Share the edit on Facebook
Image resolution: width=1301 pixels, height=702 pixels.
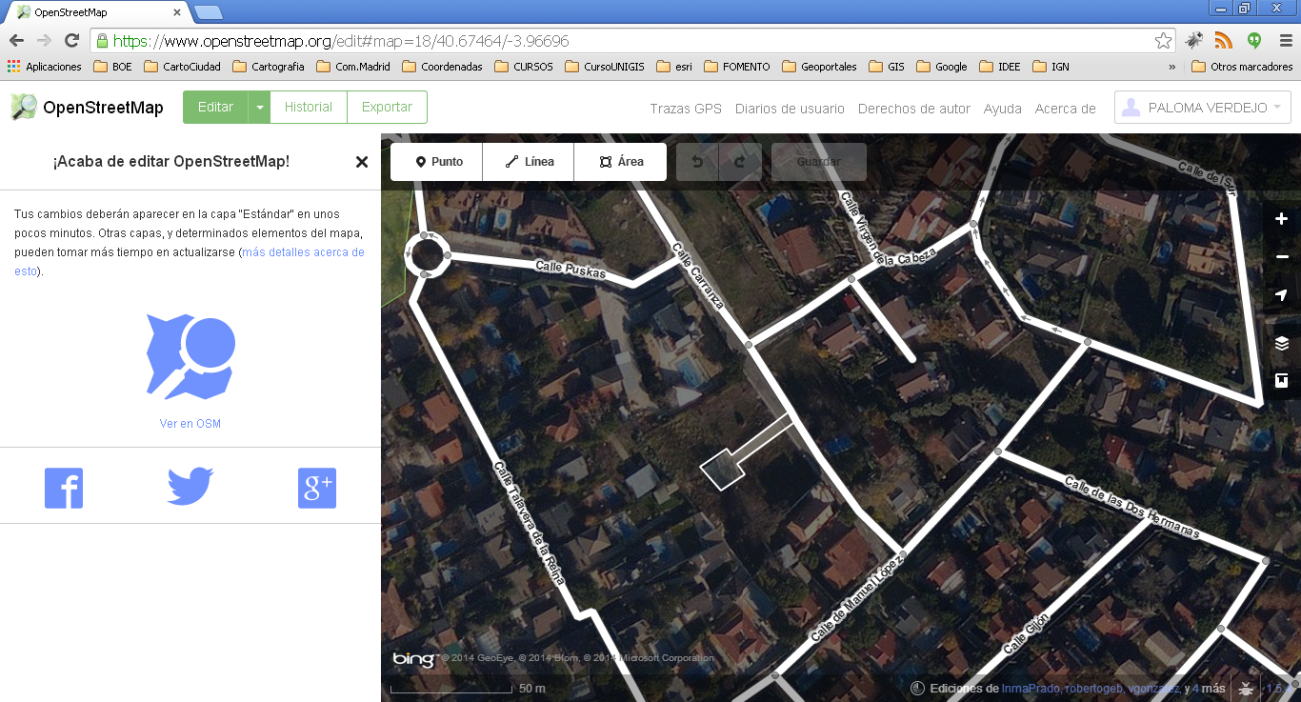(63, 487)
